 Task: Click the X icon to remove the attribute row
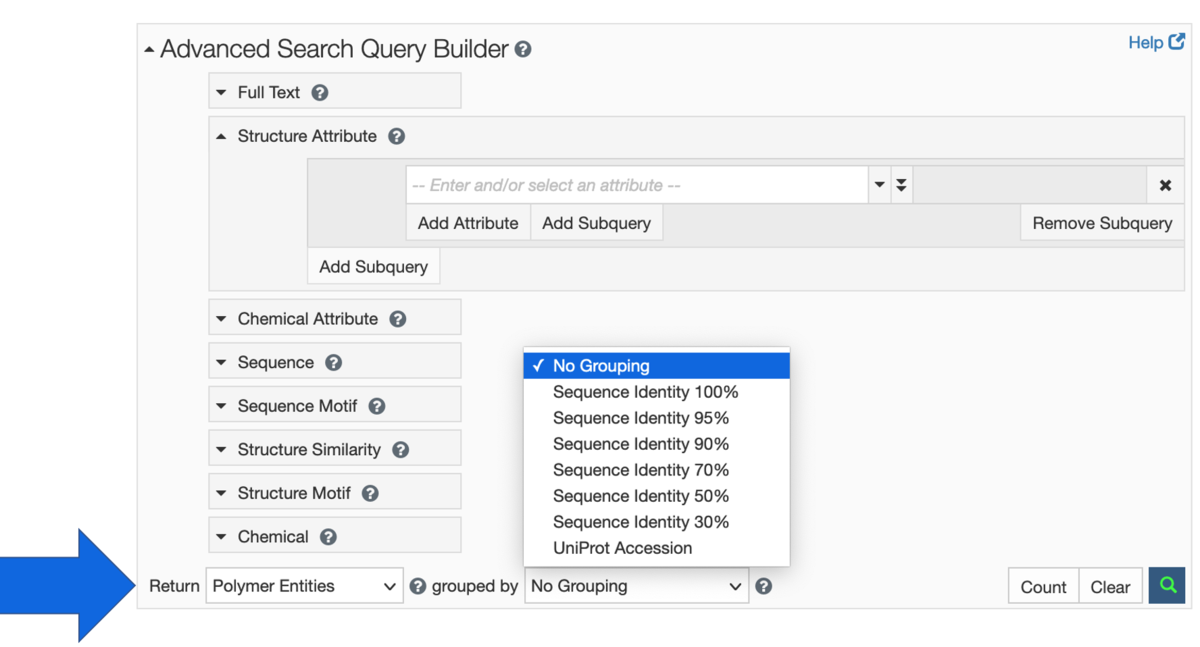tap(1165, 184)
